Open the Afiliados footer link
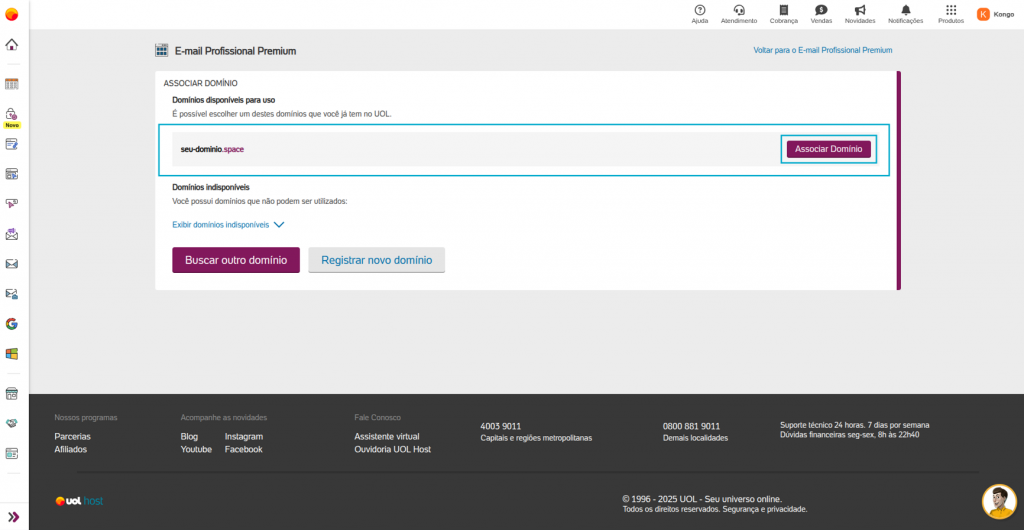1024x530 pixels. tap(71, 450)
